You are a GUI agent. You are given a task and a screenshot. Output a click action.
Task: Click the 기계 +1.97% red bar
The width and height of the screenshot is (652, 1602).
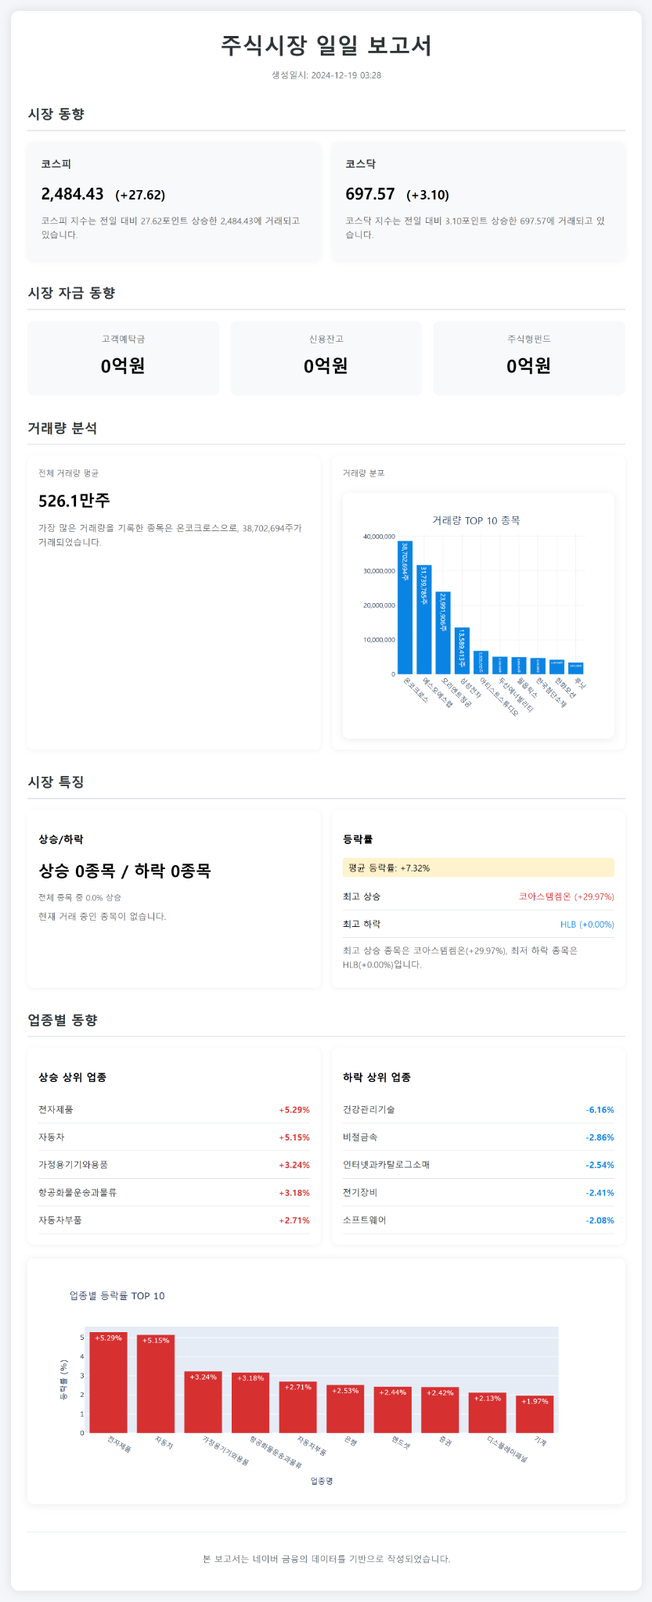(535, 1414)
